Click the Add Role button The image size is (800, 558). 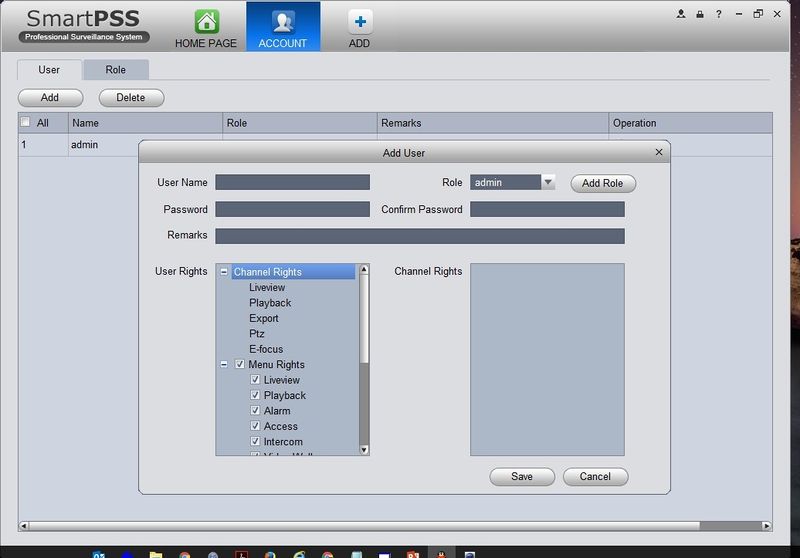(x=603, y=183)
